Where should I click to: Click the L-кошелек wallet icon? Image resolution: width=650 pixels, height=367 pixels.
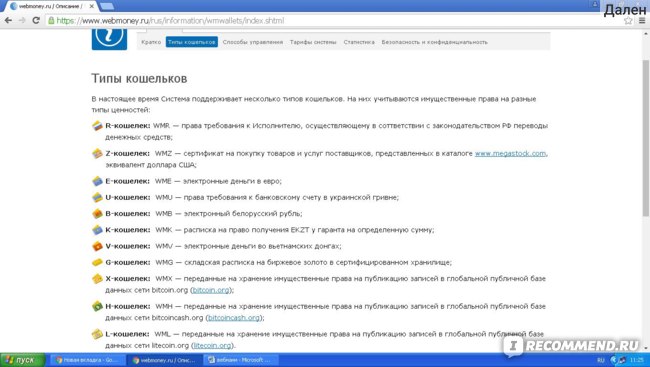click(x=97, y=334)
